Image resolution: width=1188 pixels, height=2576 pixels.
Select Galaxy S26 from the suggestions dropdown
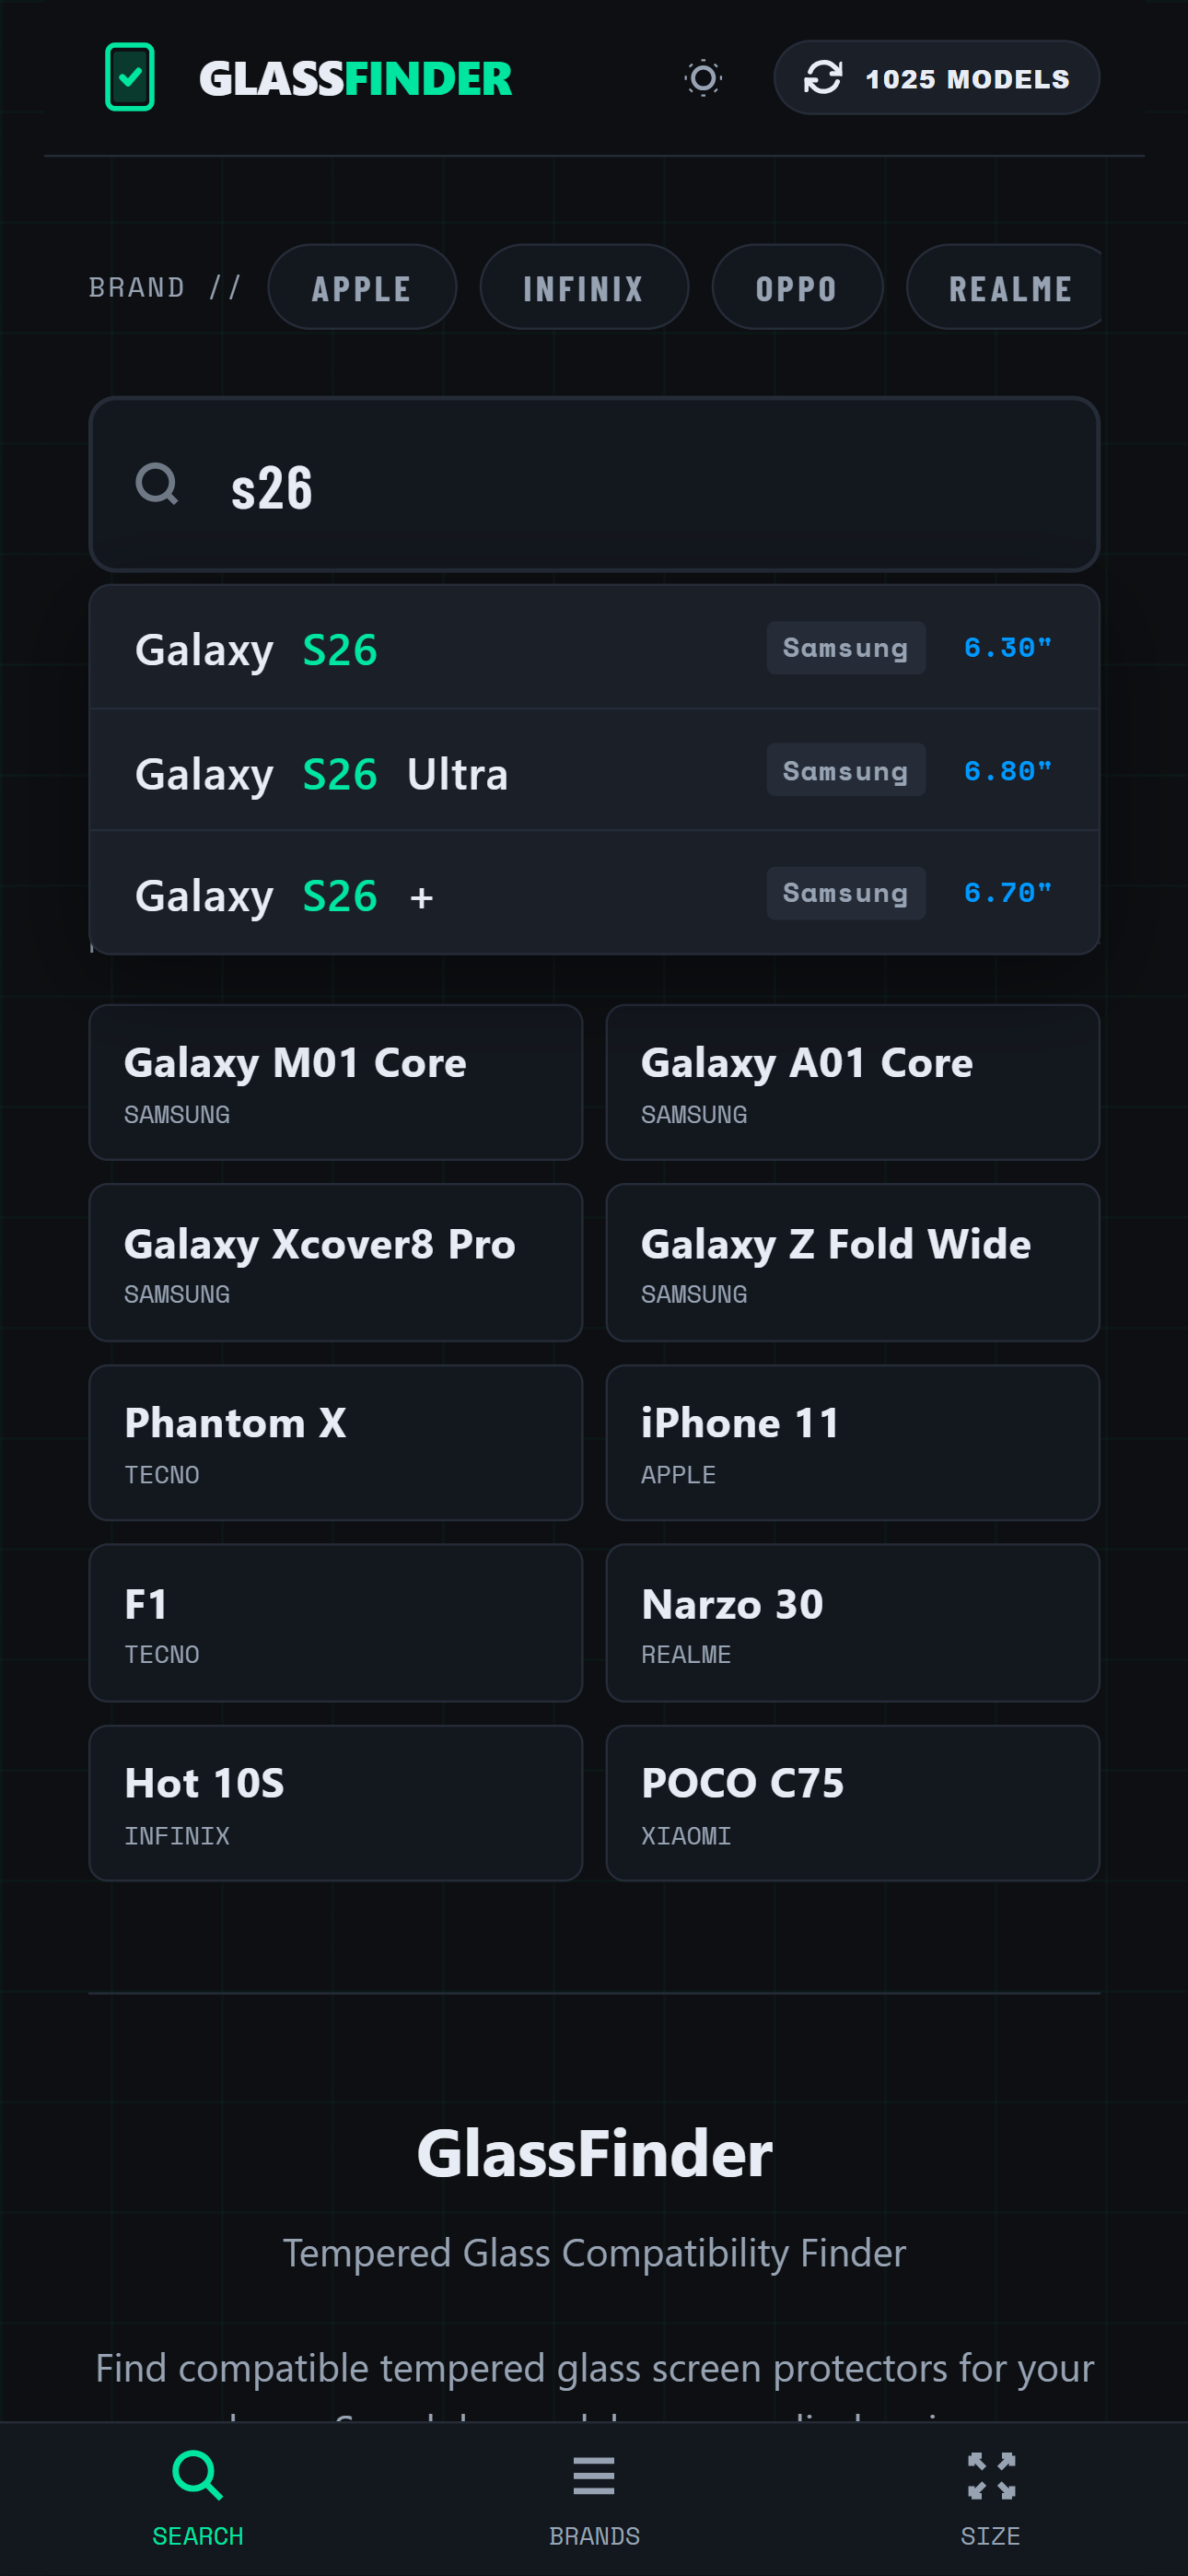[x=594, y=648]
